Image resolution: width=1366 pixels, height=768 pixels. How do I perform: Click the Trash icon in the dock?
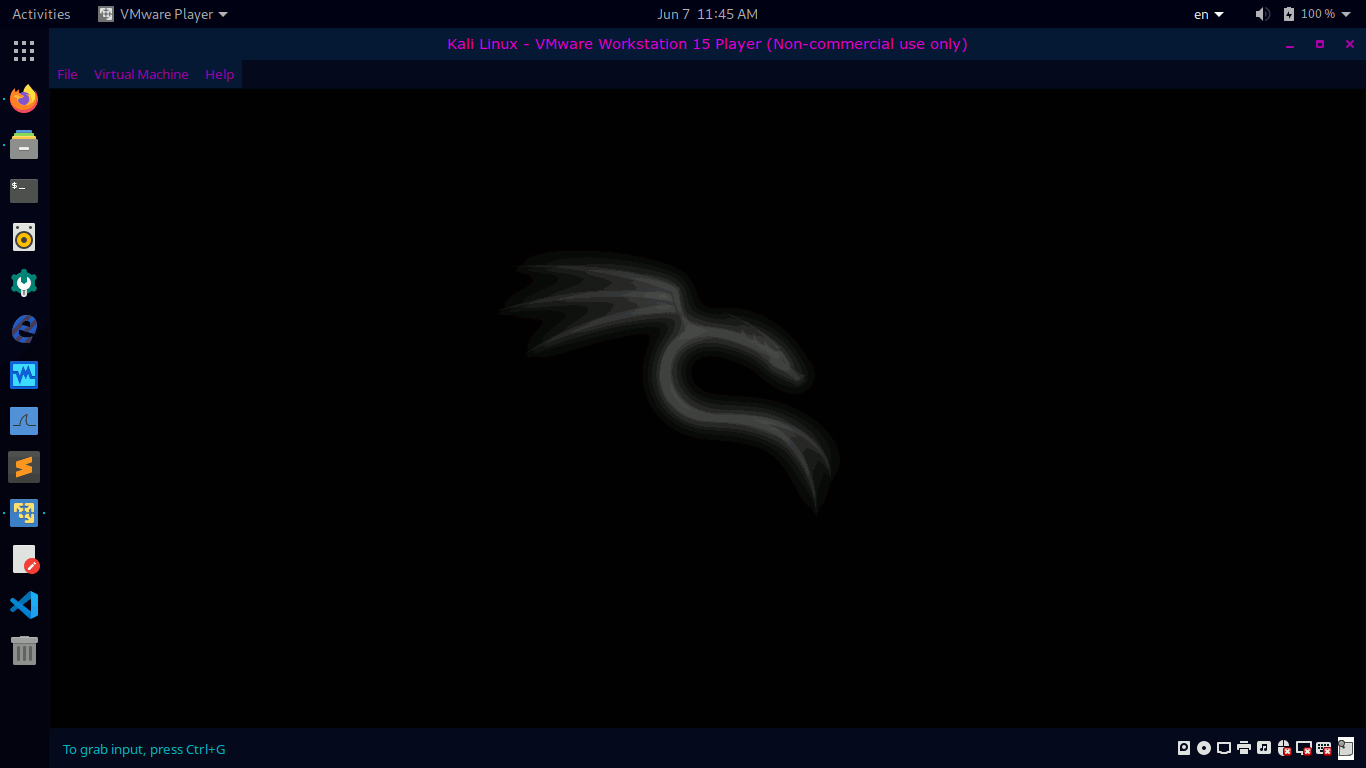pyautogui.click(x=23, y=650)
